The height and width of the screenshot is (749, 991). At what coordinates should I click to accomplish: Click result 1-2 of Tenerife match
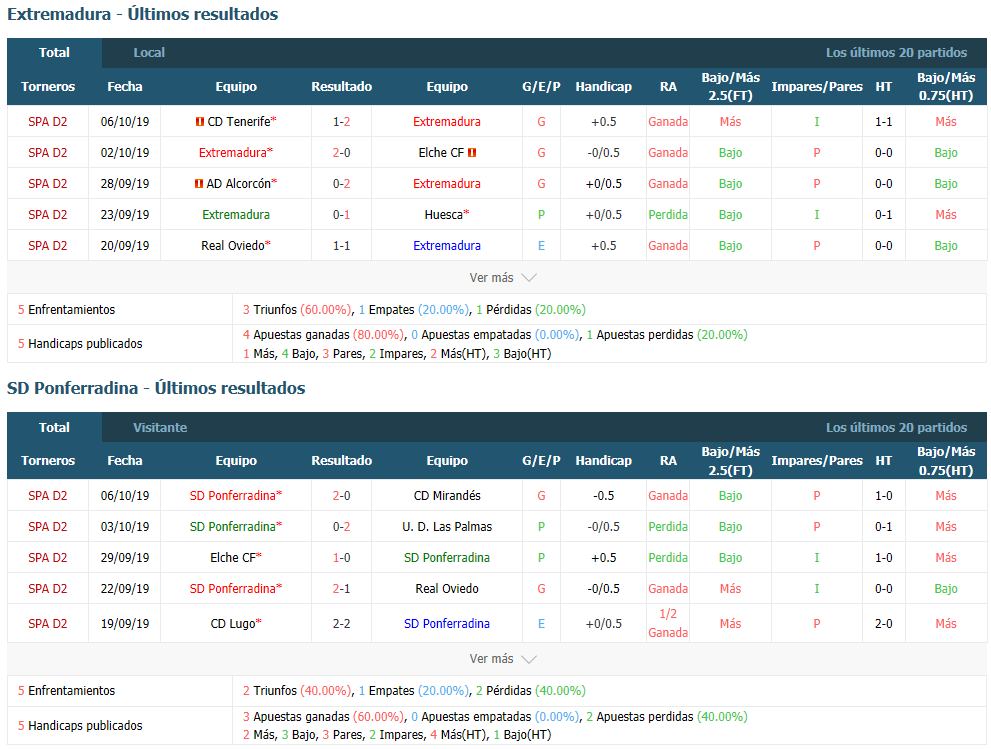(x=341, y=122)
